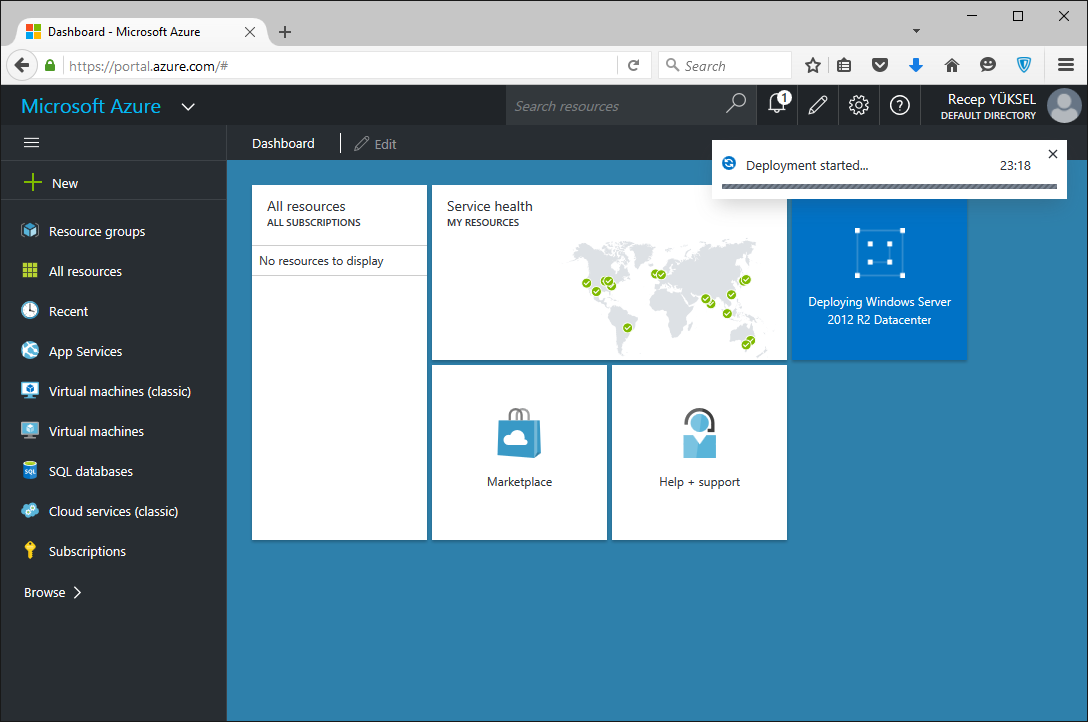Open the tab list dropdown arrow
The width and height of the screenshot is (1088, 722).
tap(916, 31)
